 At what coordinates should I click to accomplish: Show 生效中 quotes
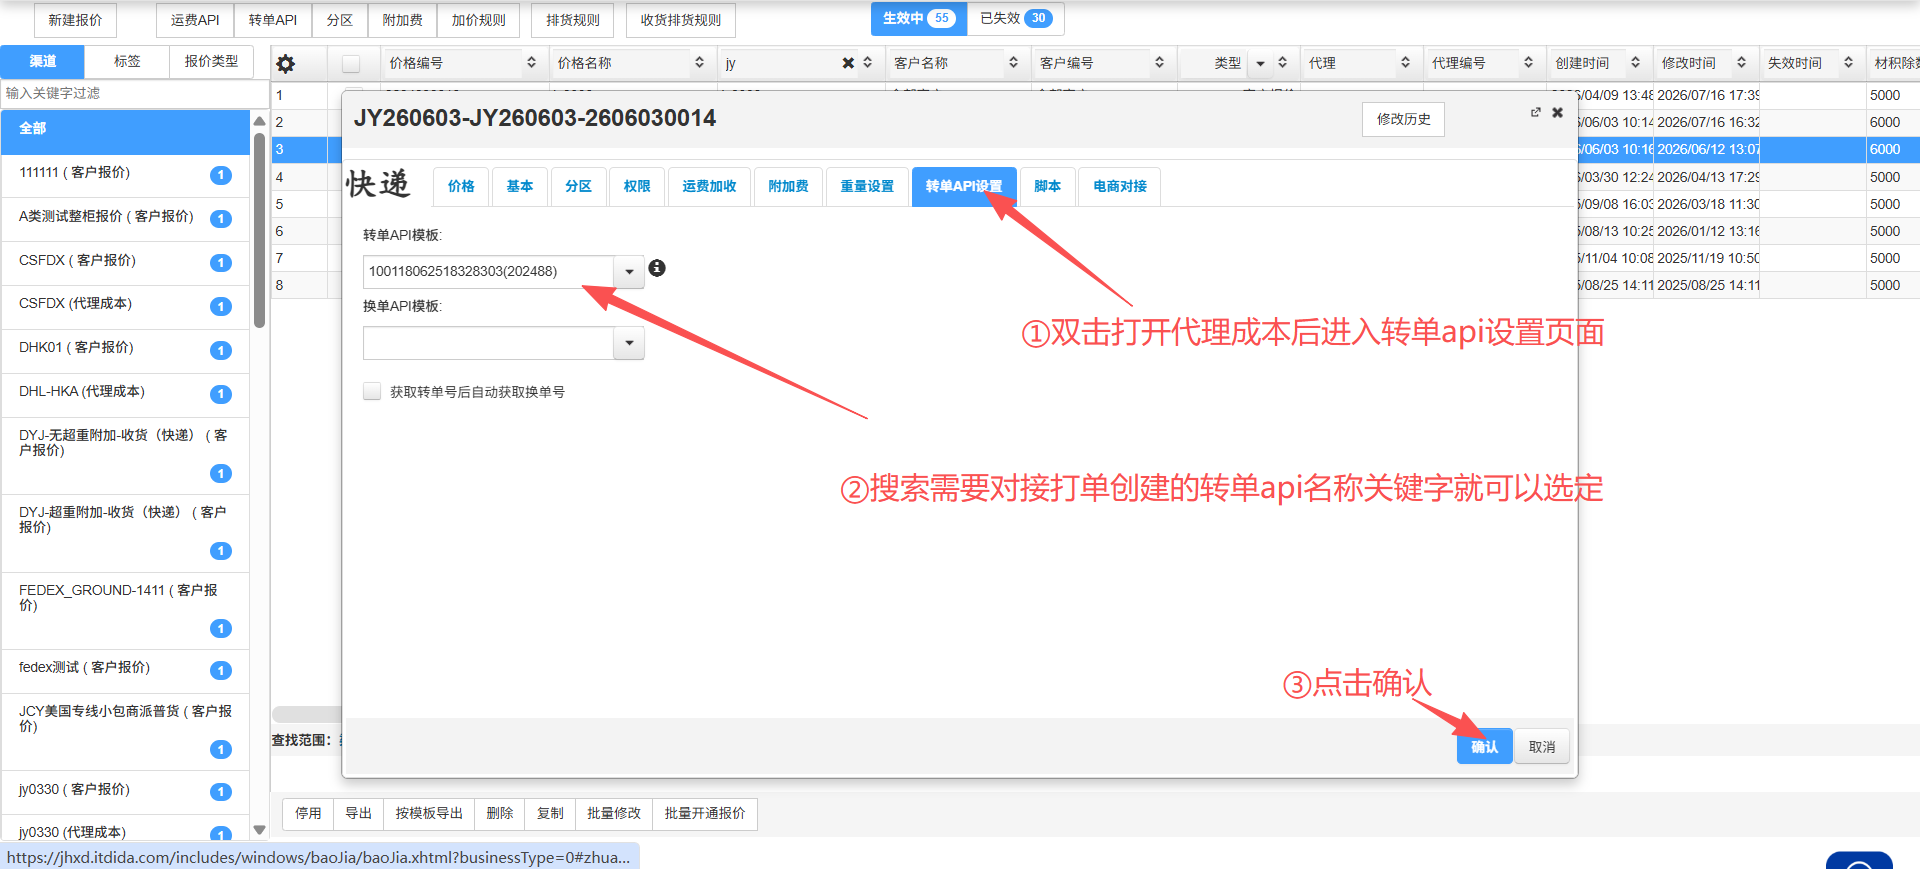click(919, 18)
